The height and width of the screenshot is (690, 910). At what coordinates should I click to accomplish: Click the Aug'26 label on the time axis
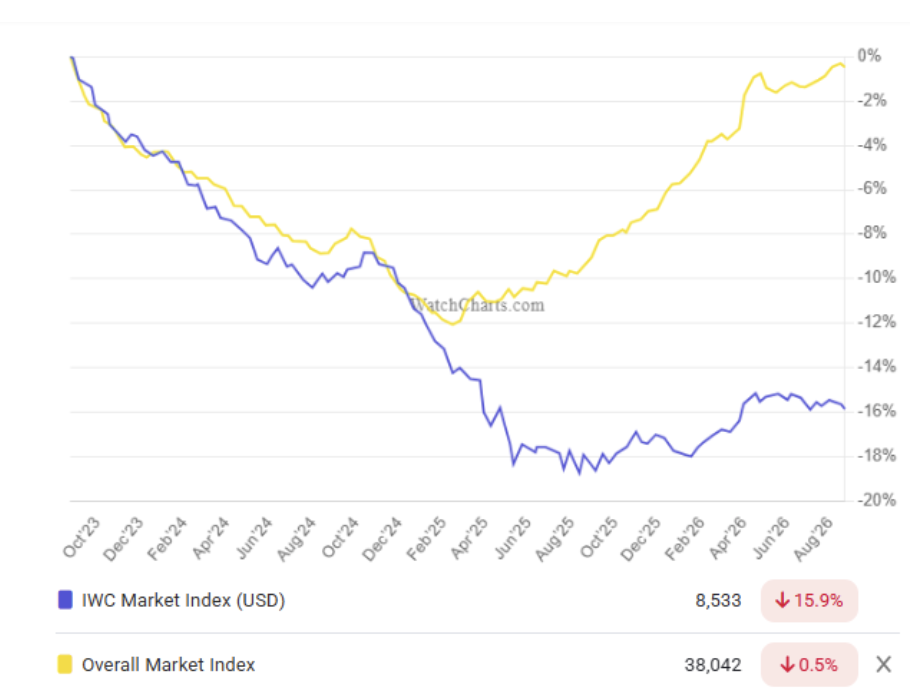click(813, 539)
